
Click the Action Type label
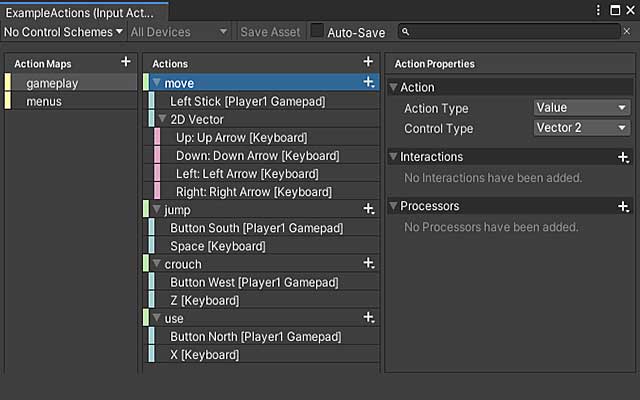coord(436,109)
